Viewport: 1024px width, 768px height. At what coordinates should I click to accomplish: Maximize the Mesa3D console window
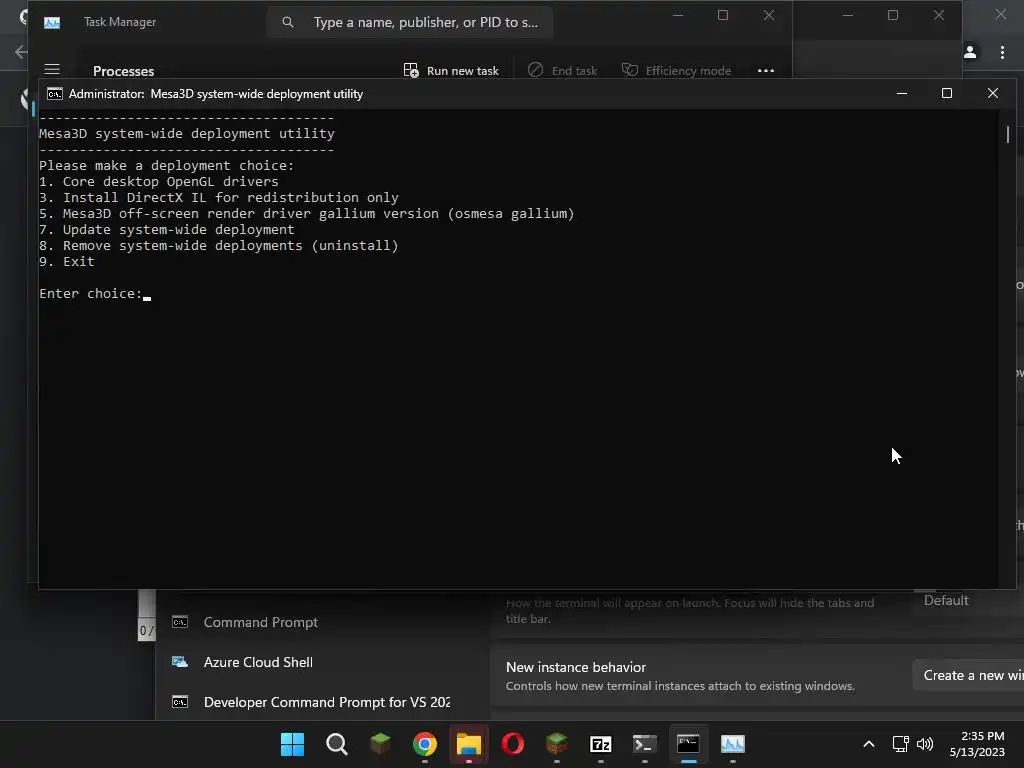pos(946,93)
